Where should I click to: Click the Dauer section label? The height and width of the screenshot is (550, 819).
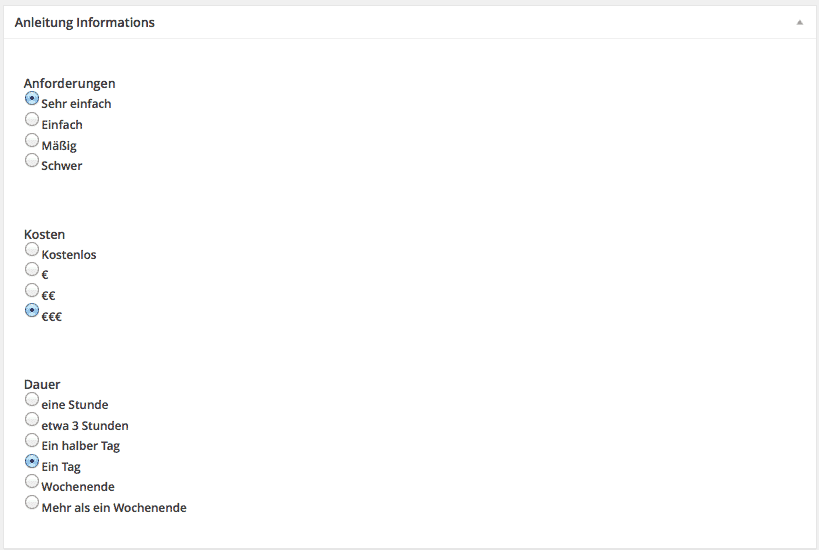[42, 384]
